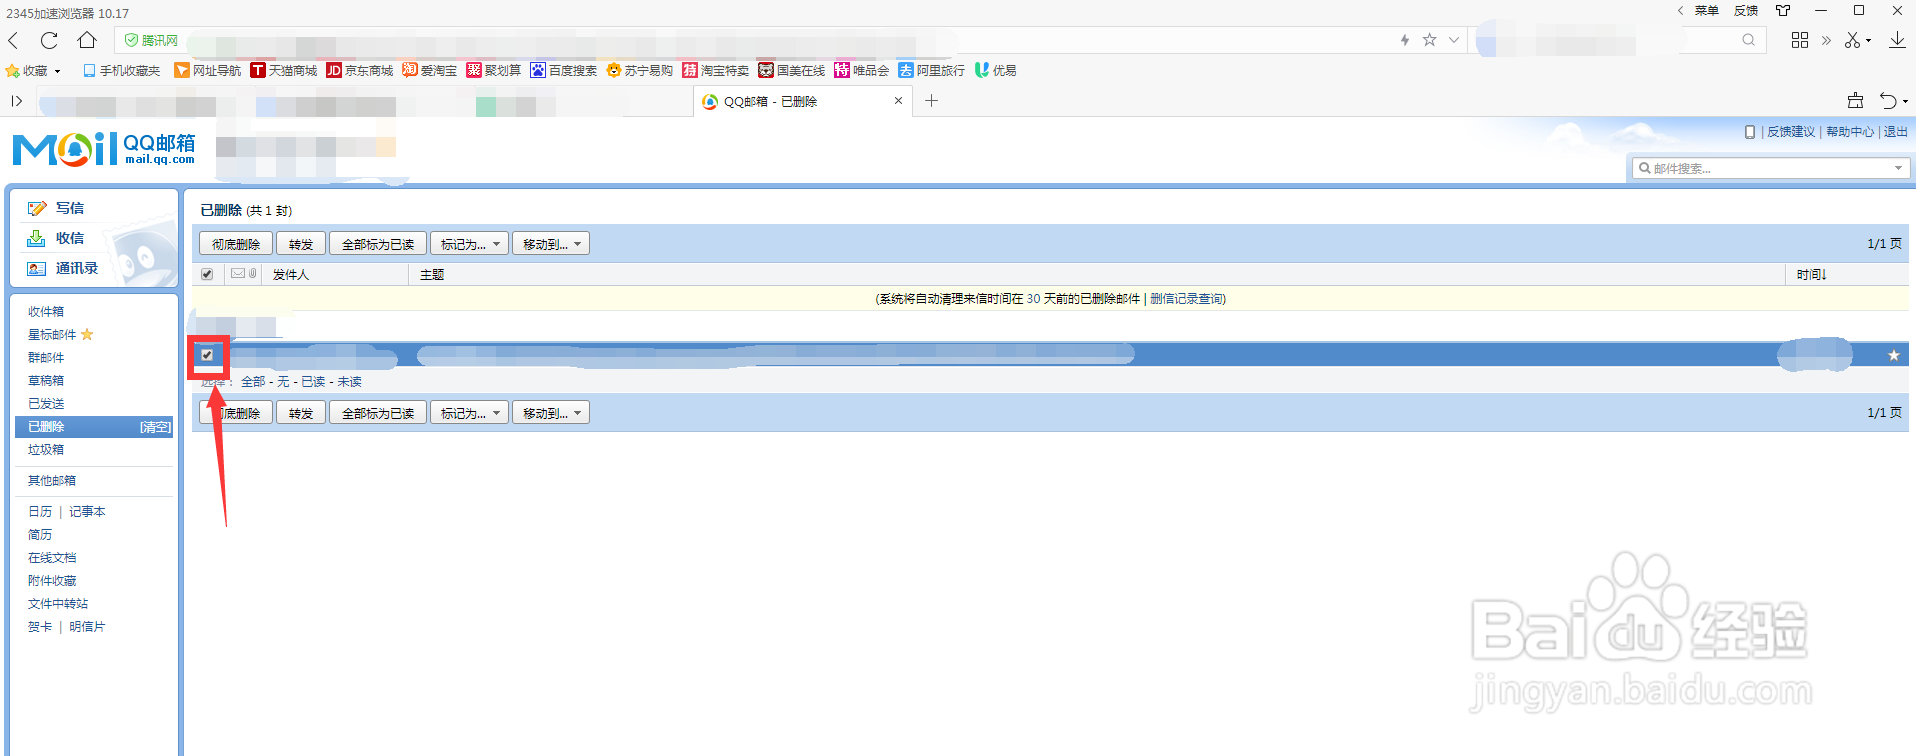The height and width of the screenshot is (756, 1916).
Task: Sort by the envelope status column icon
Action: [x=238, y=273]
